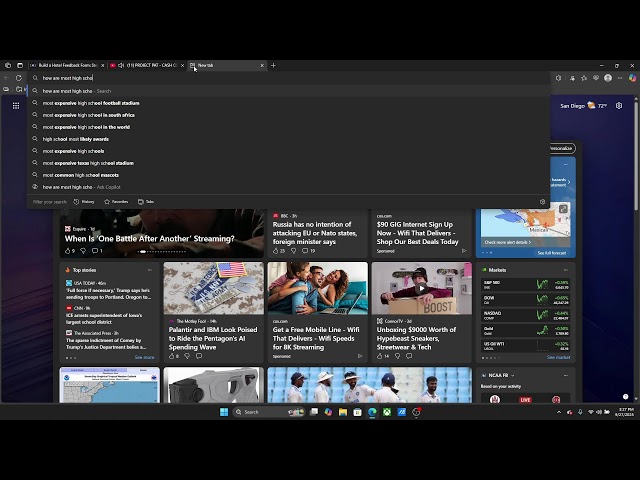Filter search by History
The height and width of the screenshot is (480, 640).
[x=84, y=202]
